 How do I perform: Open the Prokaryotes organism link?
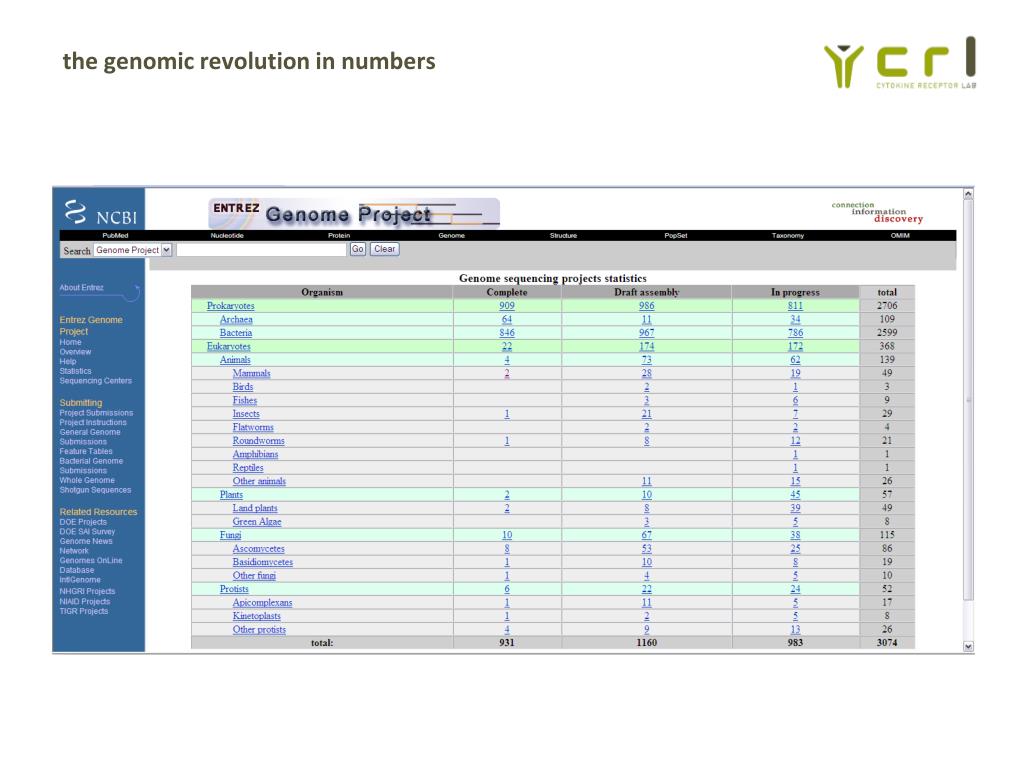231,306
